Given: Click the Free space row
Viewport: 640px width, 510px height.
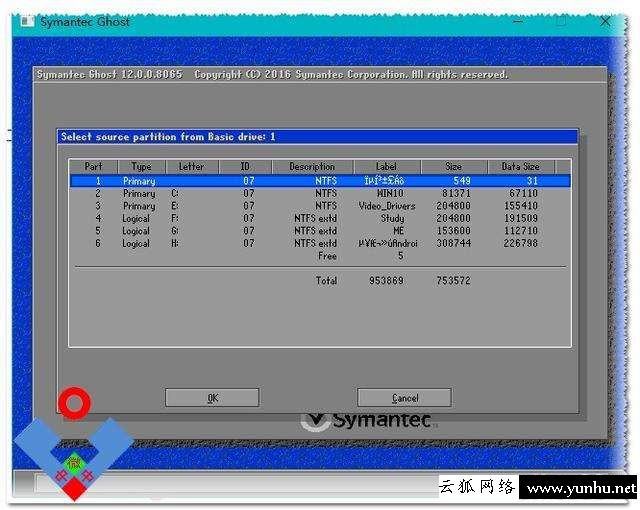Looking at the screenshot, I should click(320, 256).
